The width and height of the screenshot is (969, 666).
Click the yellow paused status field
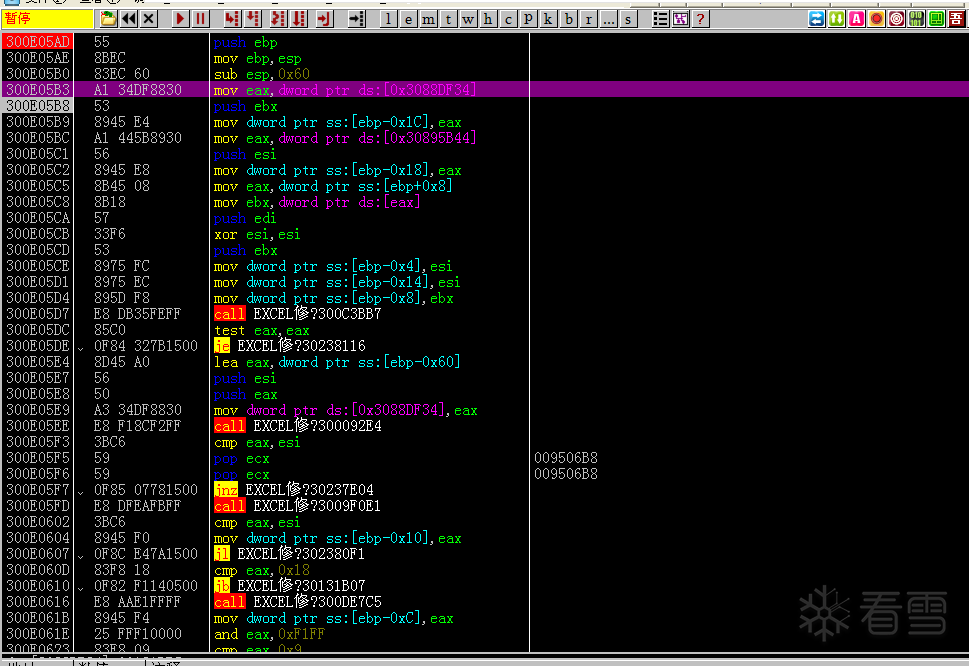[47, 19]
